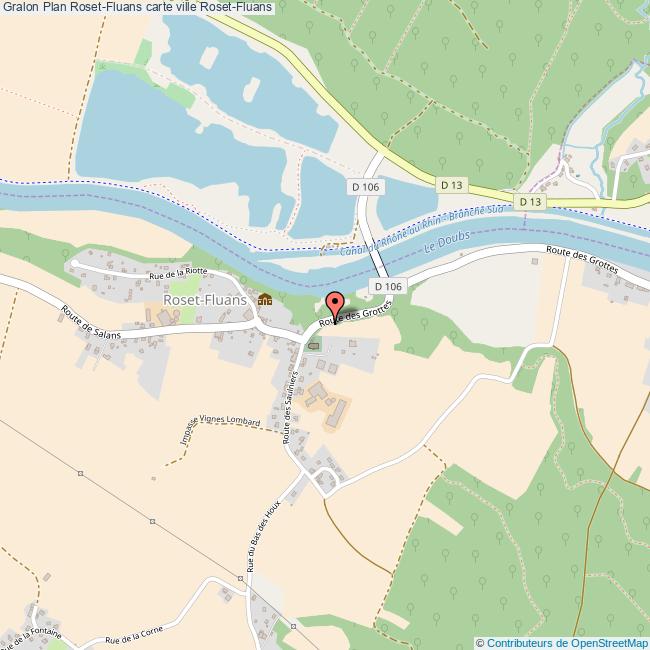
Task: Click the Rue du Bas des Houx label
Action: pos(263,536)
